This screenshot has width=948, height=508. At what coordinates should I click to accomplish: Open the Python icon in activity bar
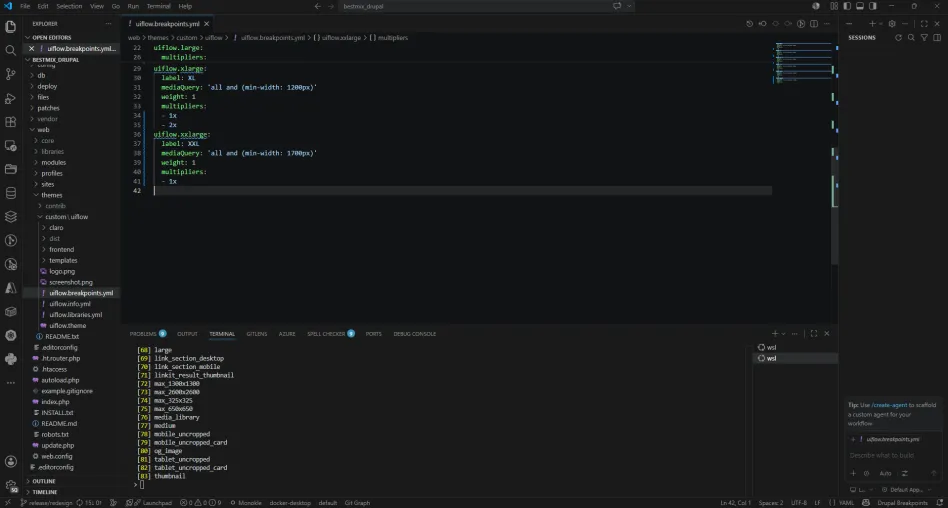[10, 359]
